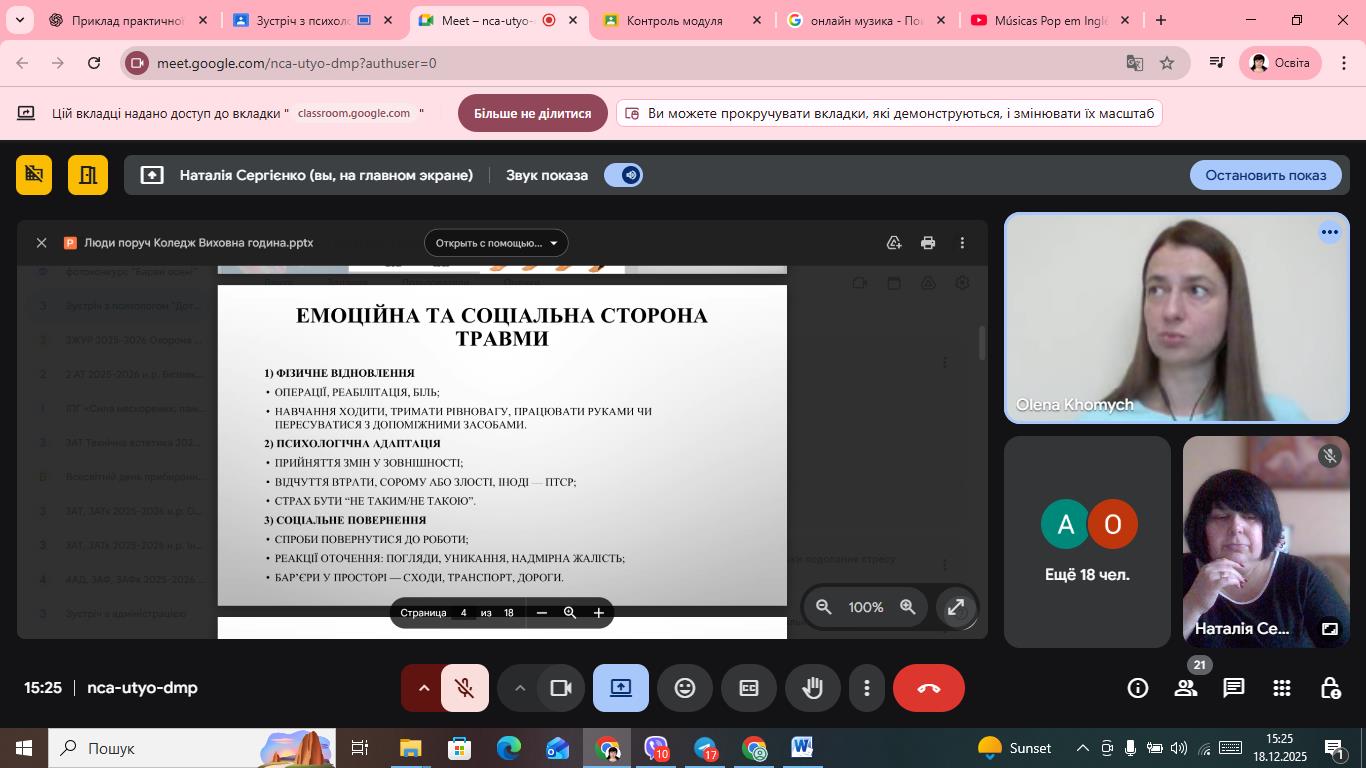Turn on closed captions
Image resolution: width=1366 pixels, height=768 pixels.
click(748, 688)
